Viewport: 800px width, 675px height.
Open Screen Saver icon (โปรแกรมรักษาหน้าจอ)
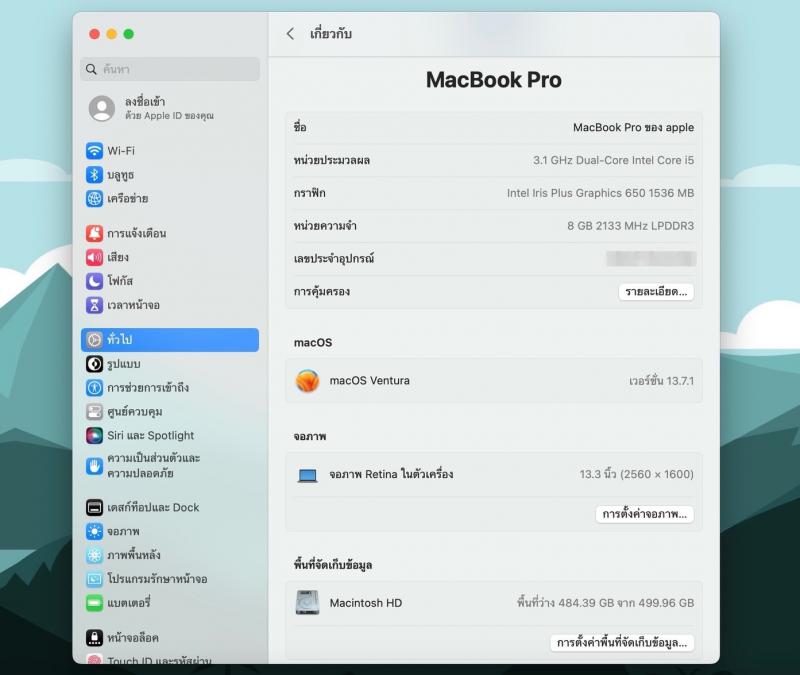pos(94,579)
